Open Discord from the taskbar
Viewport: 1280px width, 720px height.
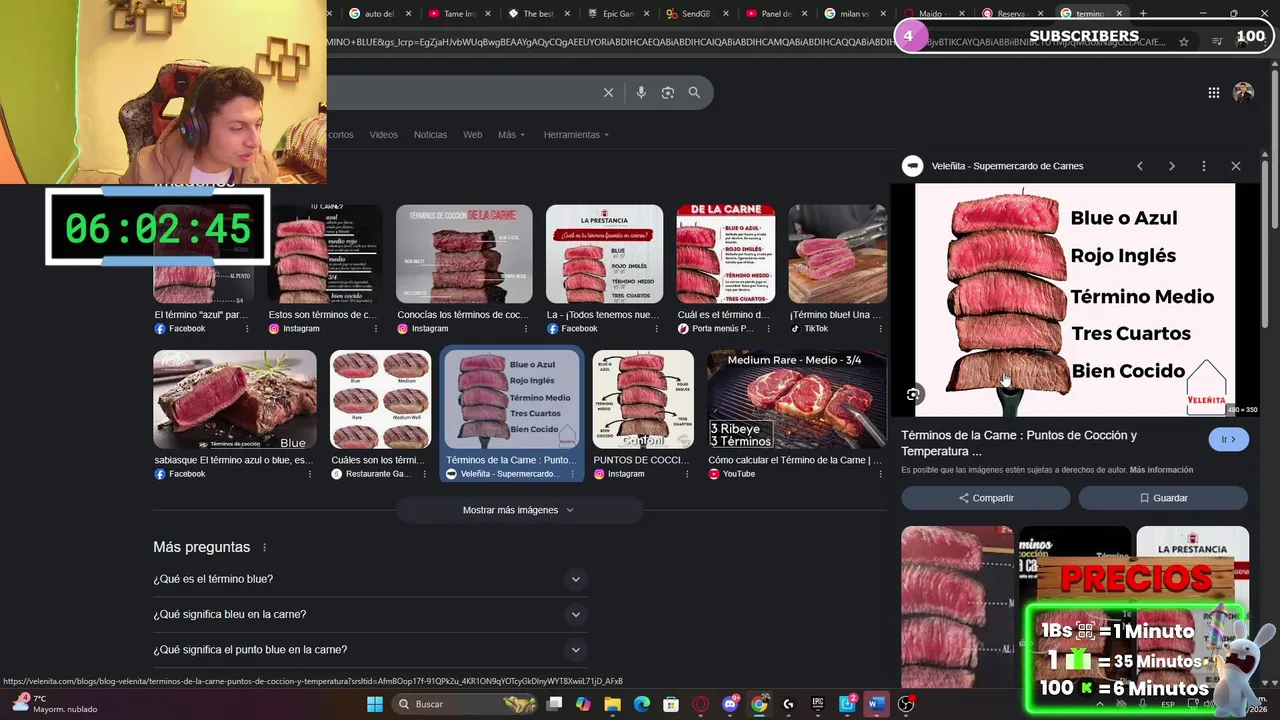(x=730, y=704)
